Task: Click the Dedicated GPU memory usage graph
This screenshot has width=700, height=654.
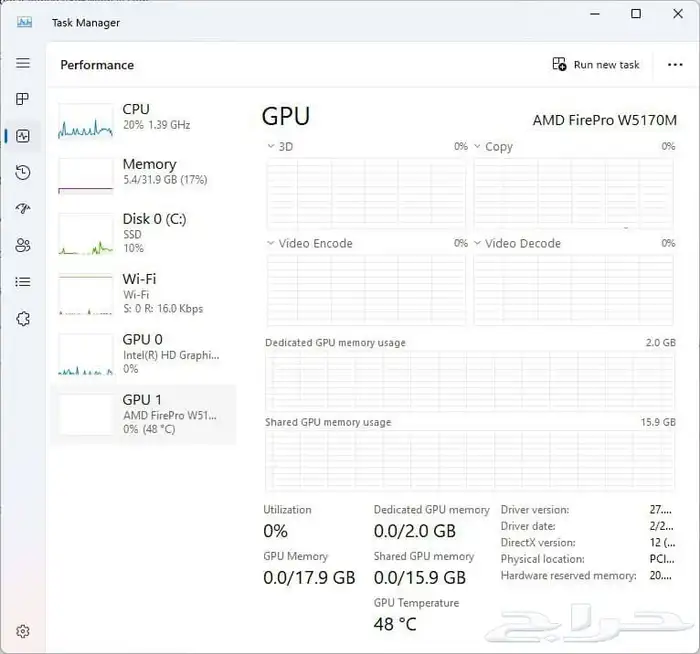Action: click(x=470, y=380)
